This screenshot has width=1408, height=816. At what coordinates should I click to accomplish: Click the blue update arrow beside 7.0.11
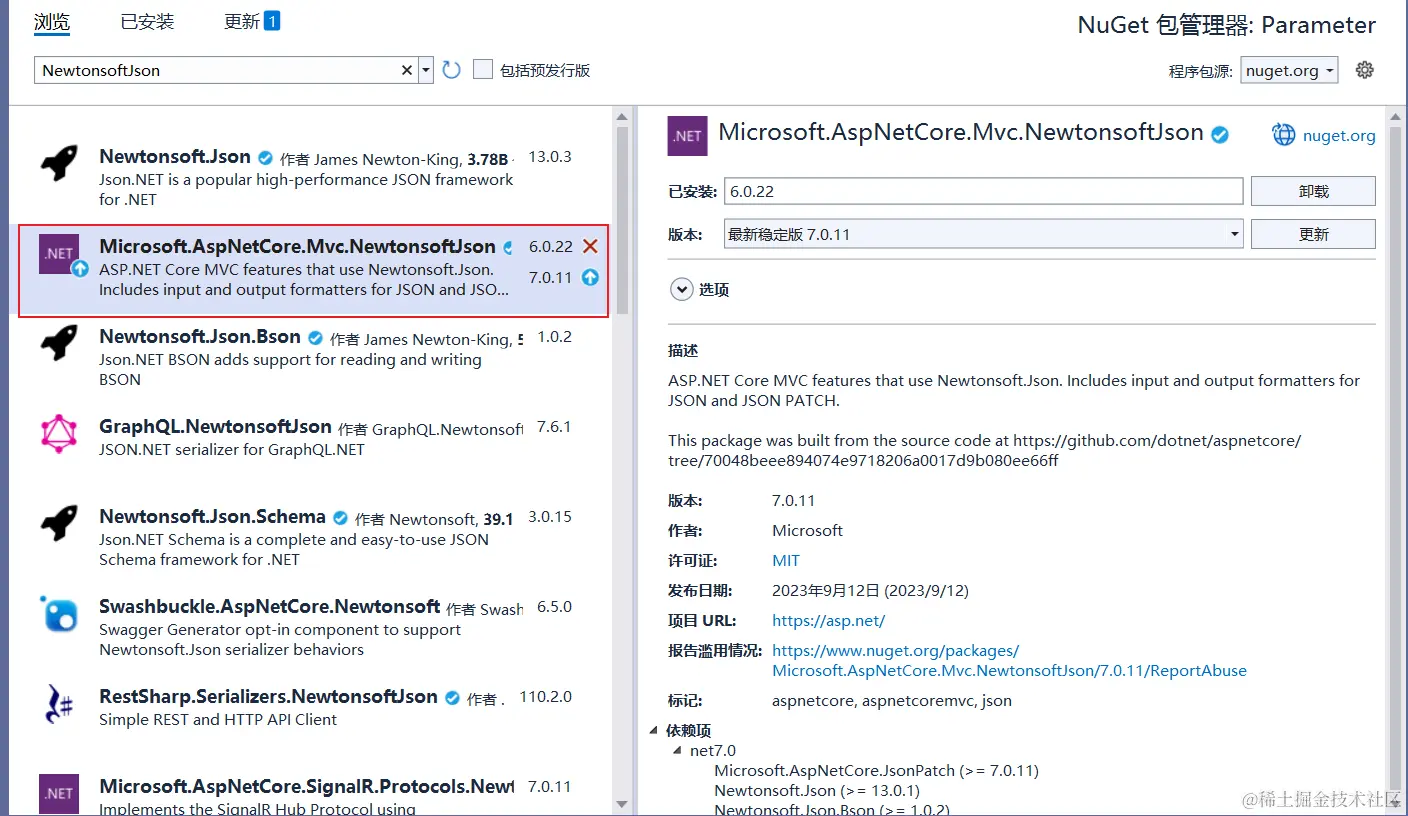(590, 277)
